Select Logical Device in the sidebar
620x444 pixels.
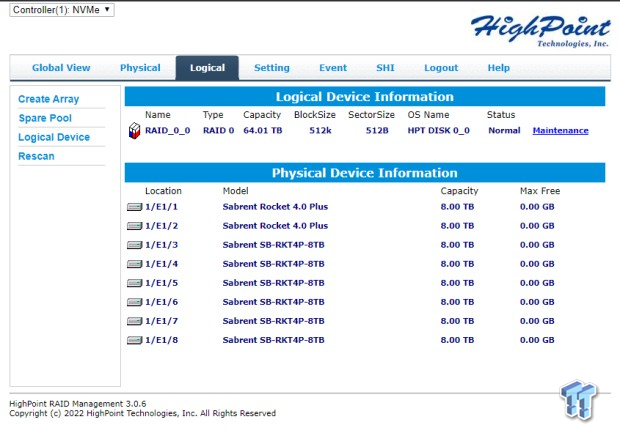pos(54,137)
